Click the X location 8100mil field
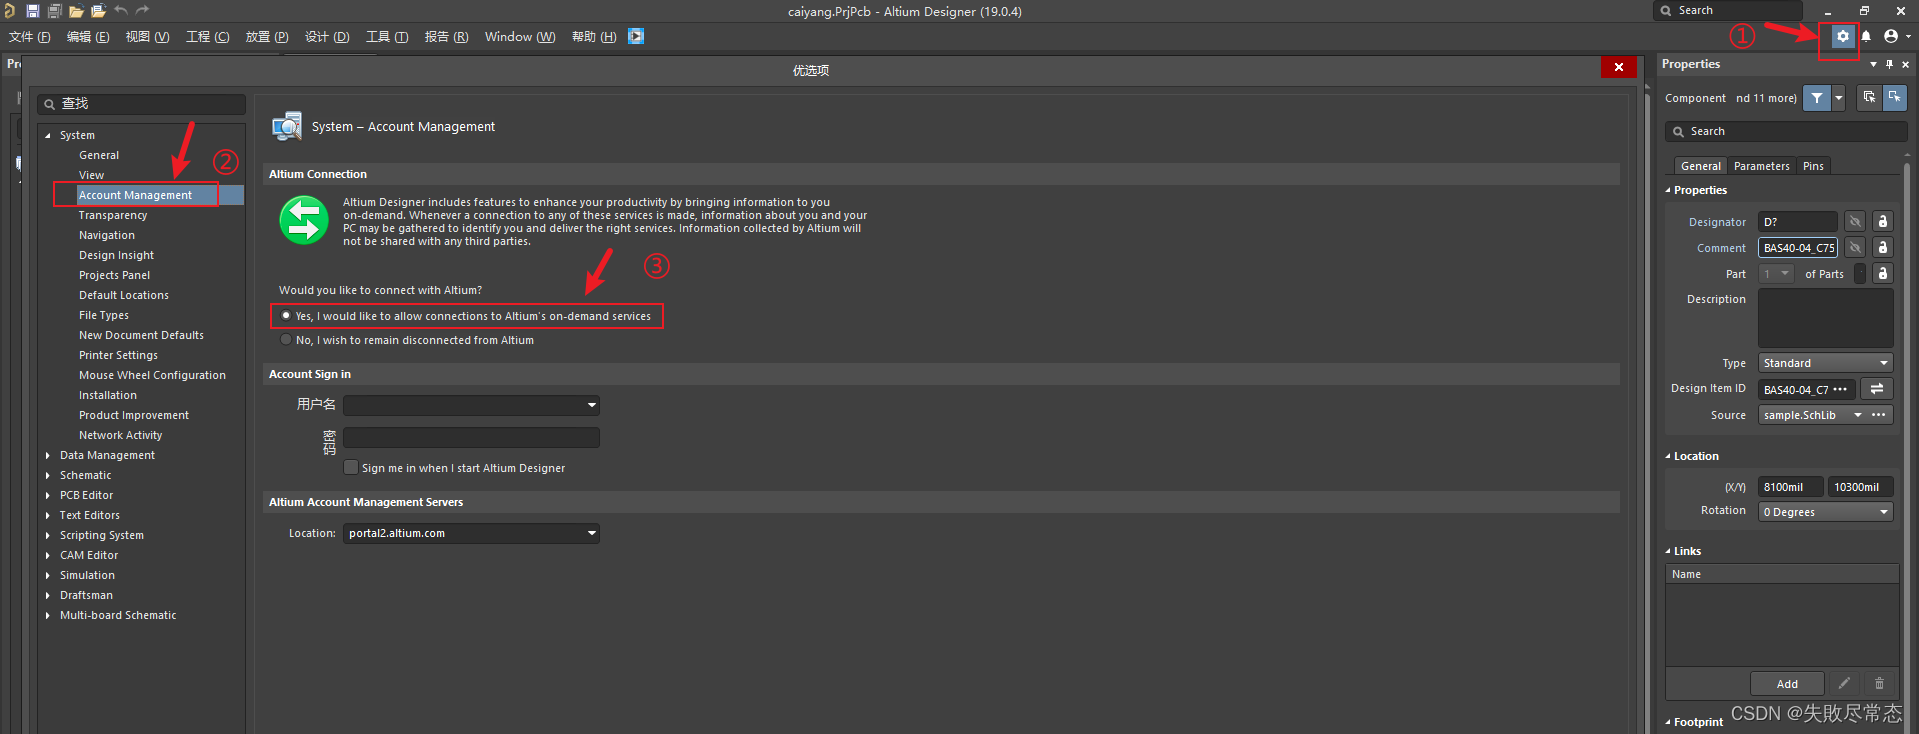The image size is (1919, 734). pyautogui.click(x=1791, y=487)
